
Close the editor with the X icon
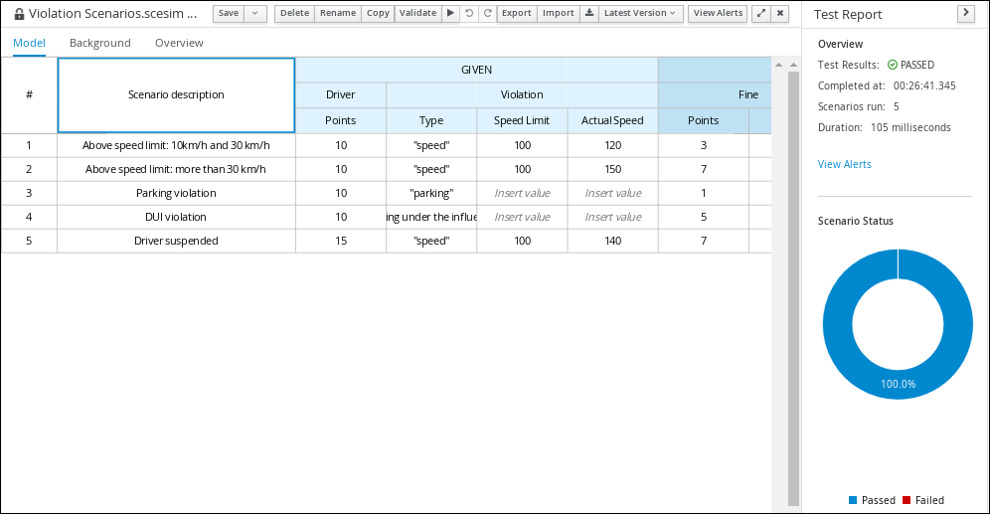tap(780, 14)
